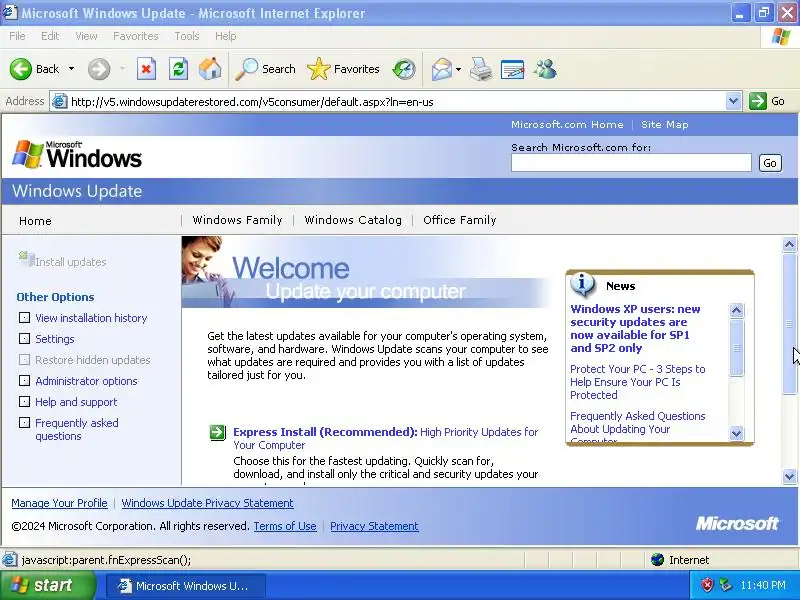
Task: Click the network tray icon
Action: tap(725, 585)
